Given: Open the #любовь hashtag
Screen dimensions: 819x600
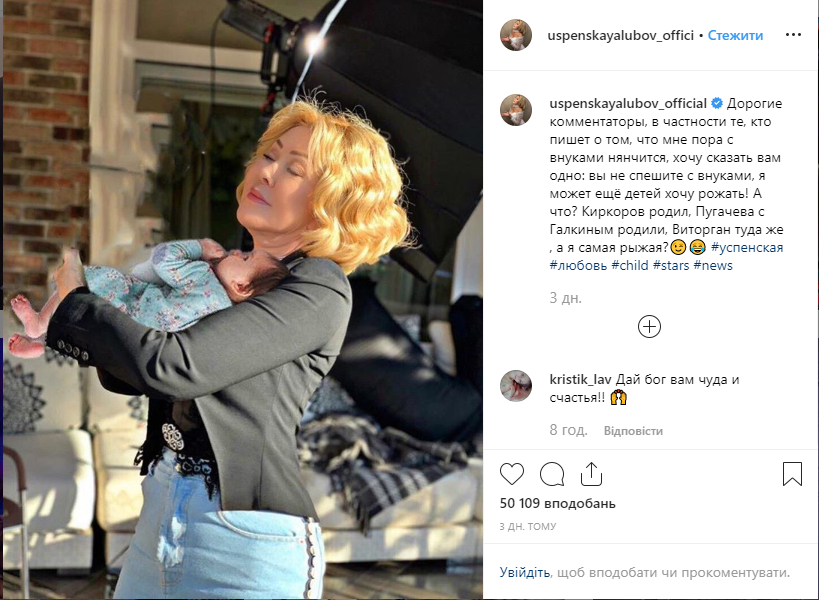Looking at the screenshot, I should tap(578, 265).
